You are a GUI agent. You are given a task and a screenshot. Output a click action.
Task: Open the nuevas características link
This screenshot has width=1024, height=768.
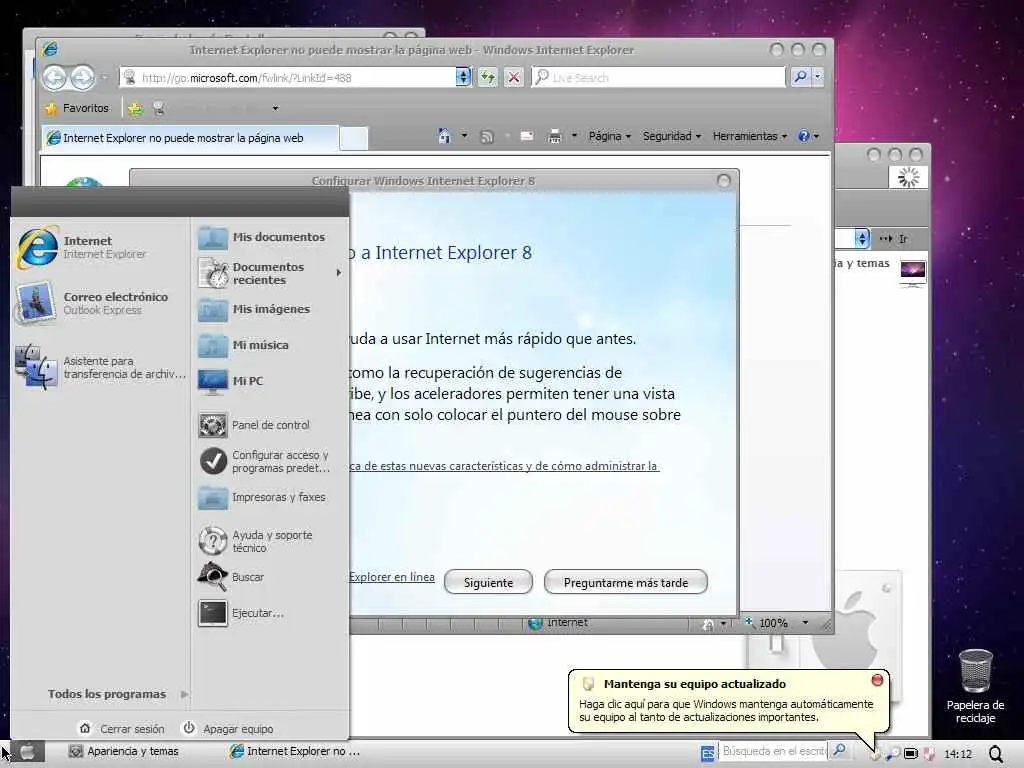point(504,466)
